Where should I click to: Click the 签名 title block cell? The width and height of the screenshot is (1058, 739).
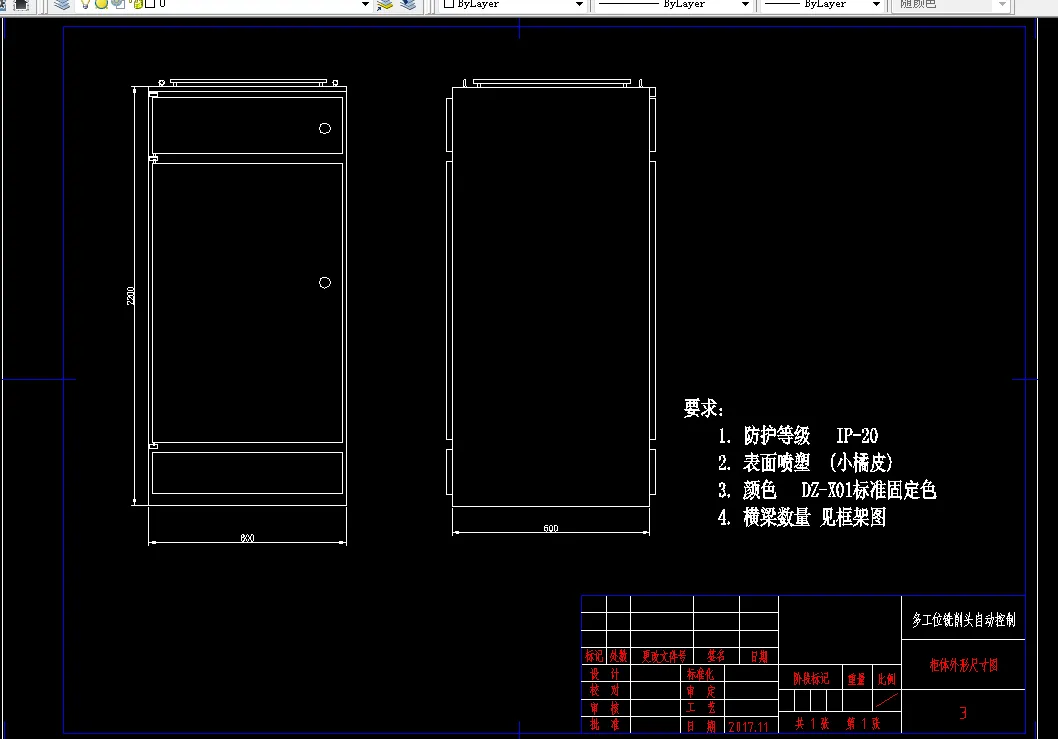[716, 656]
